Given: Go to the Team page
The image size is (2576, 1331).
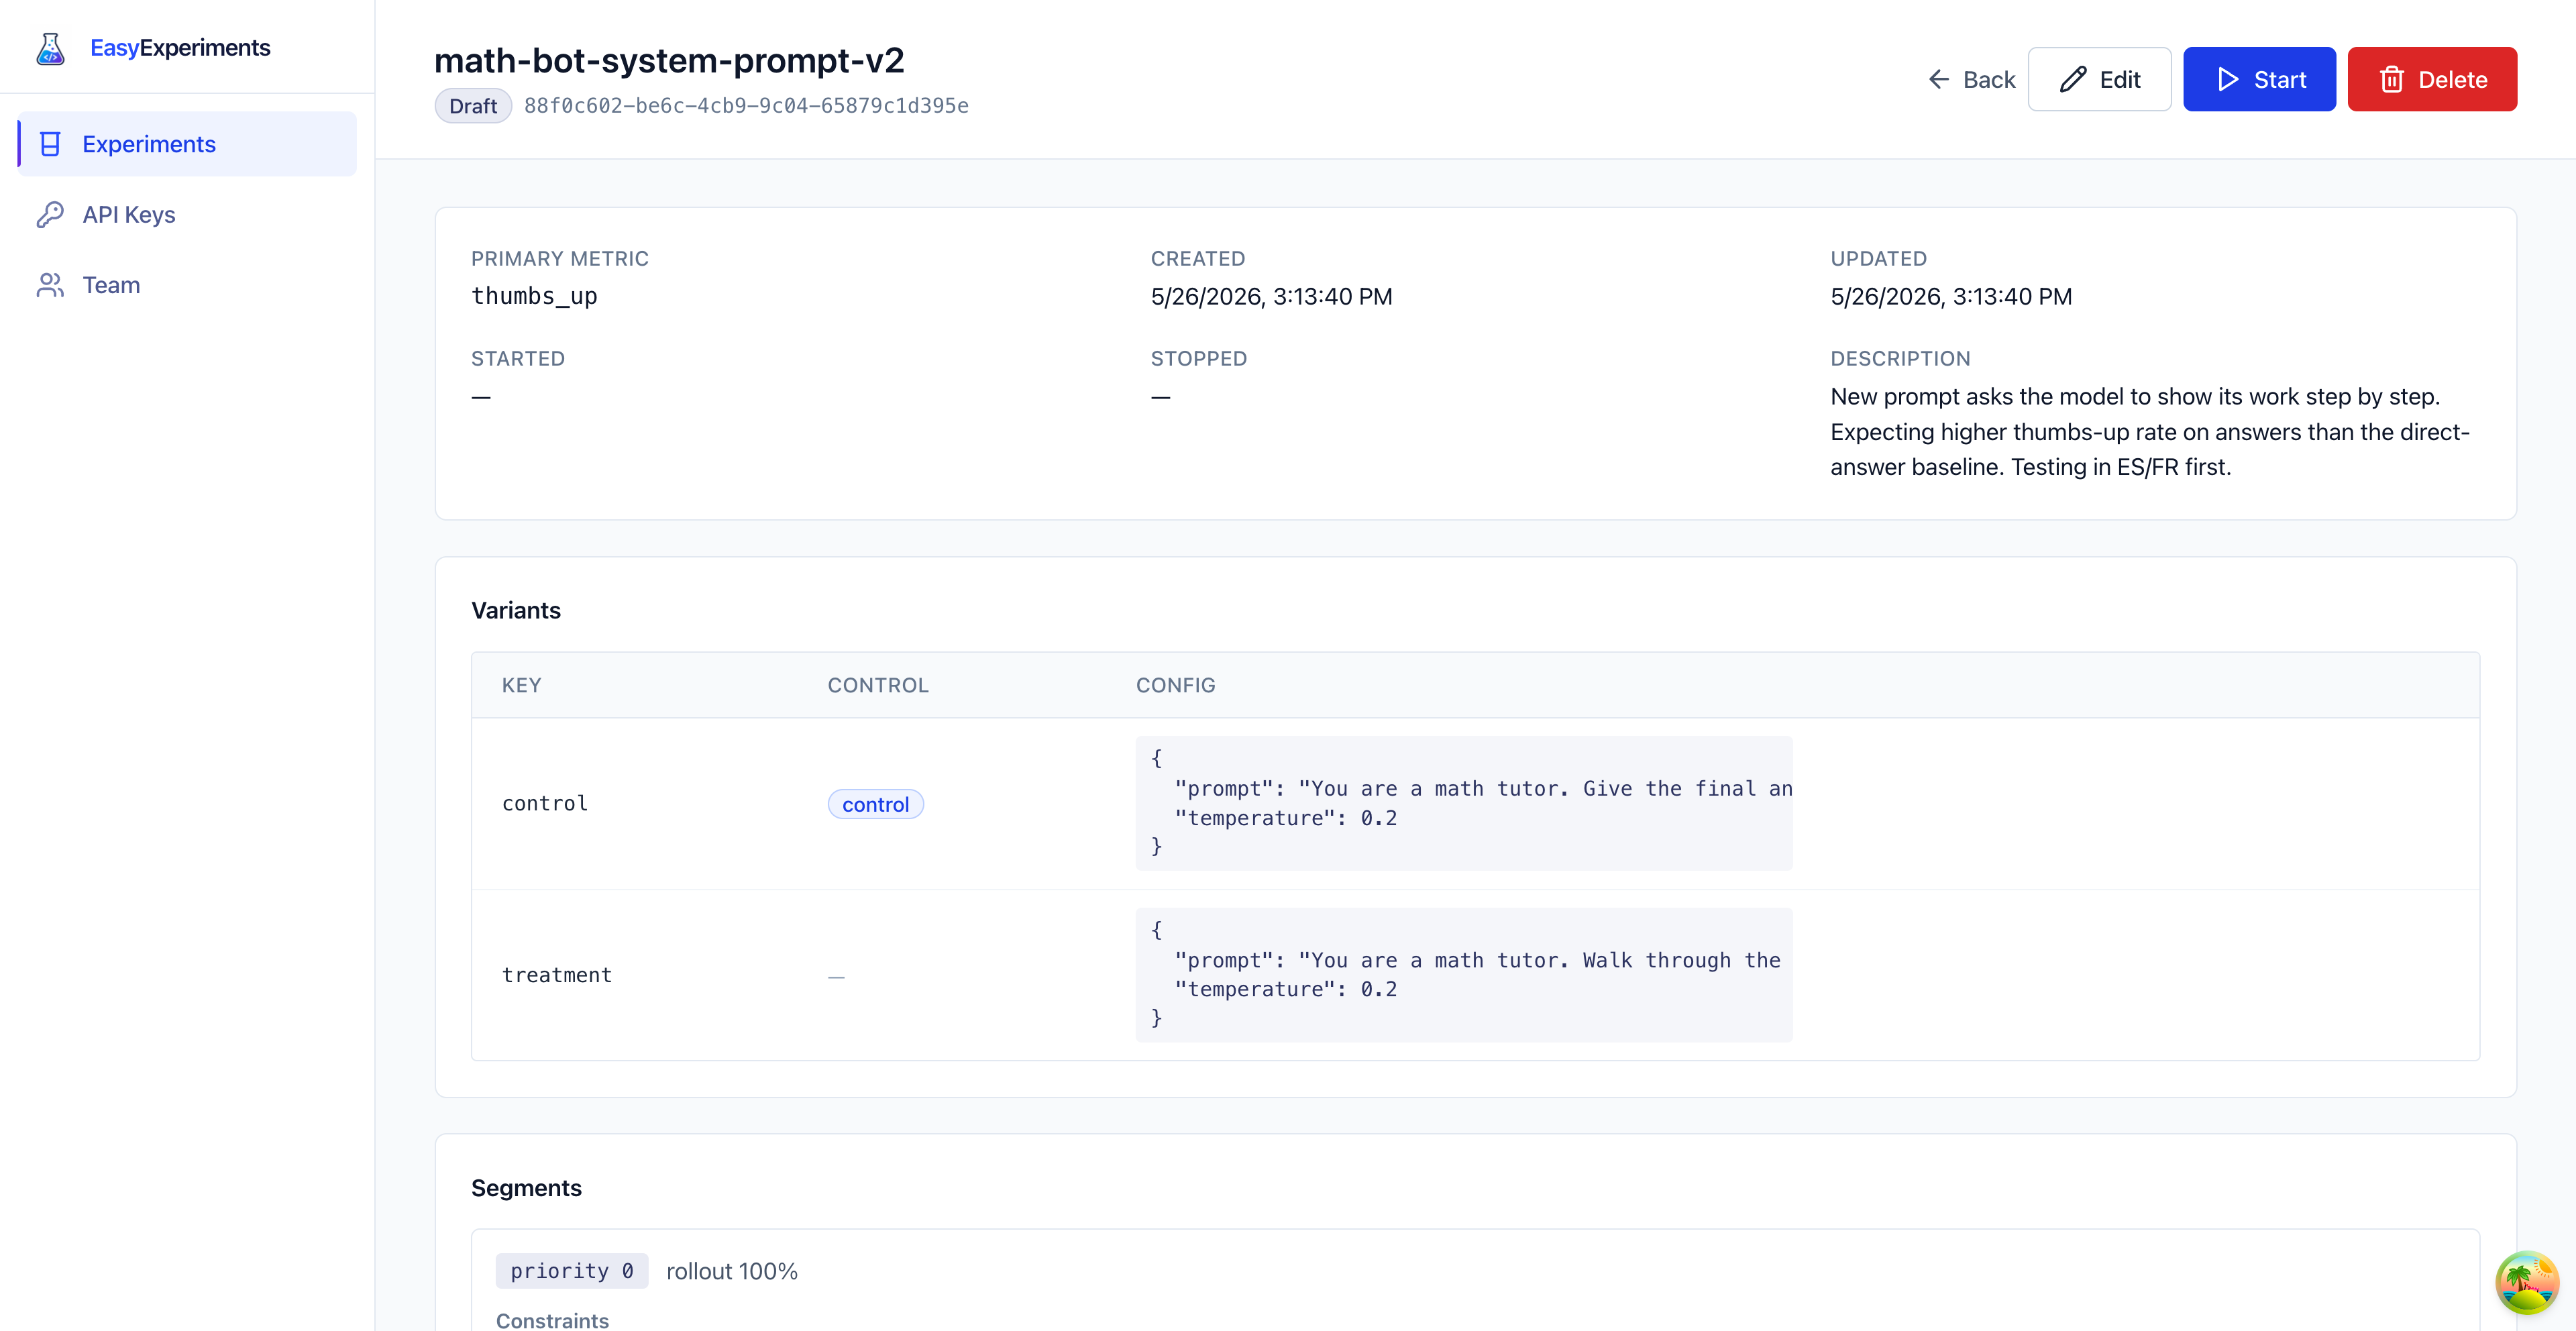Looking at the screenshot, I should (187, 285).
